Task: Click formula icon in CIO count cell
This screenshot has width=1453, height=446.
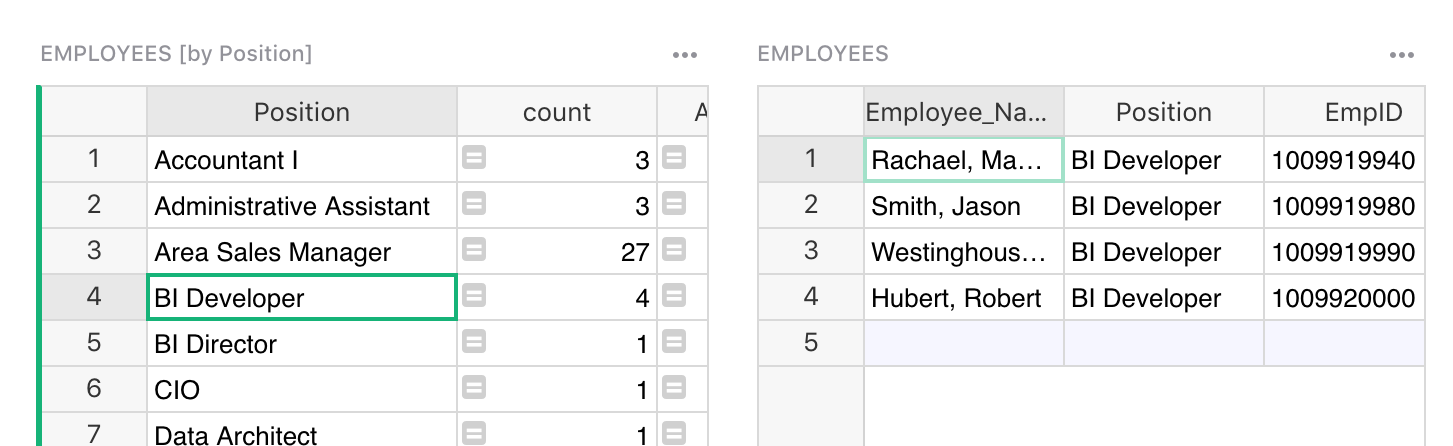Action: click(474, 387)
